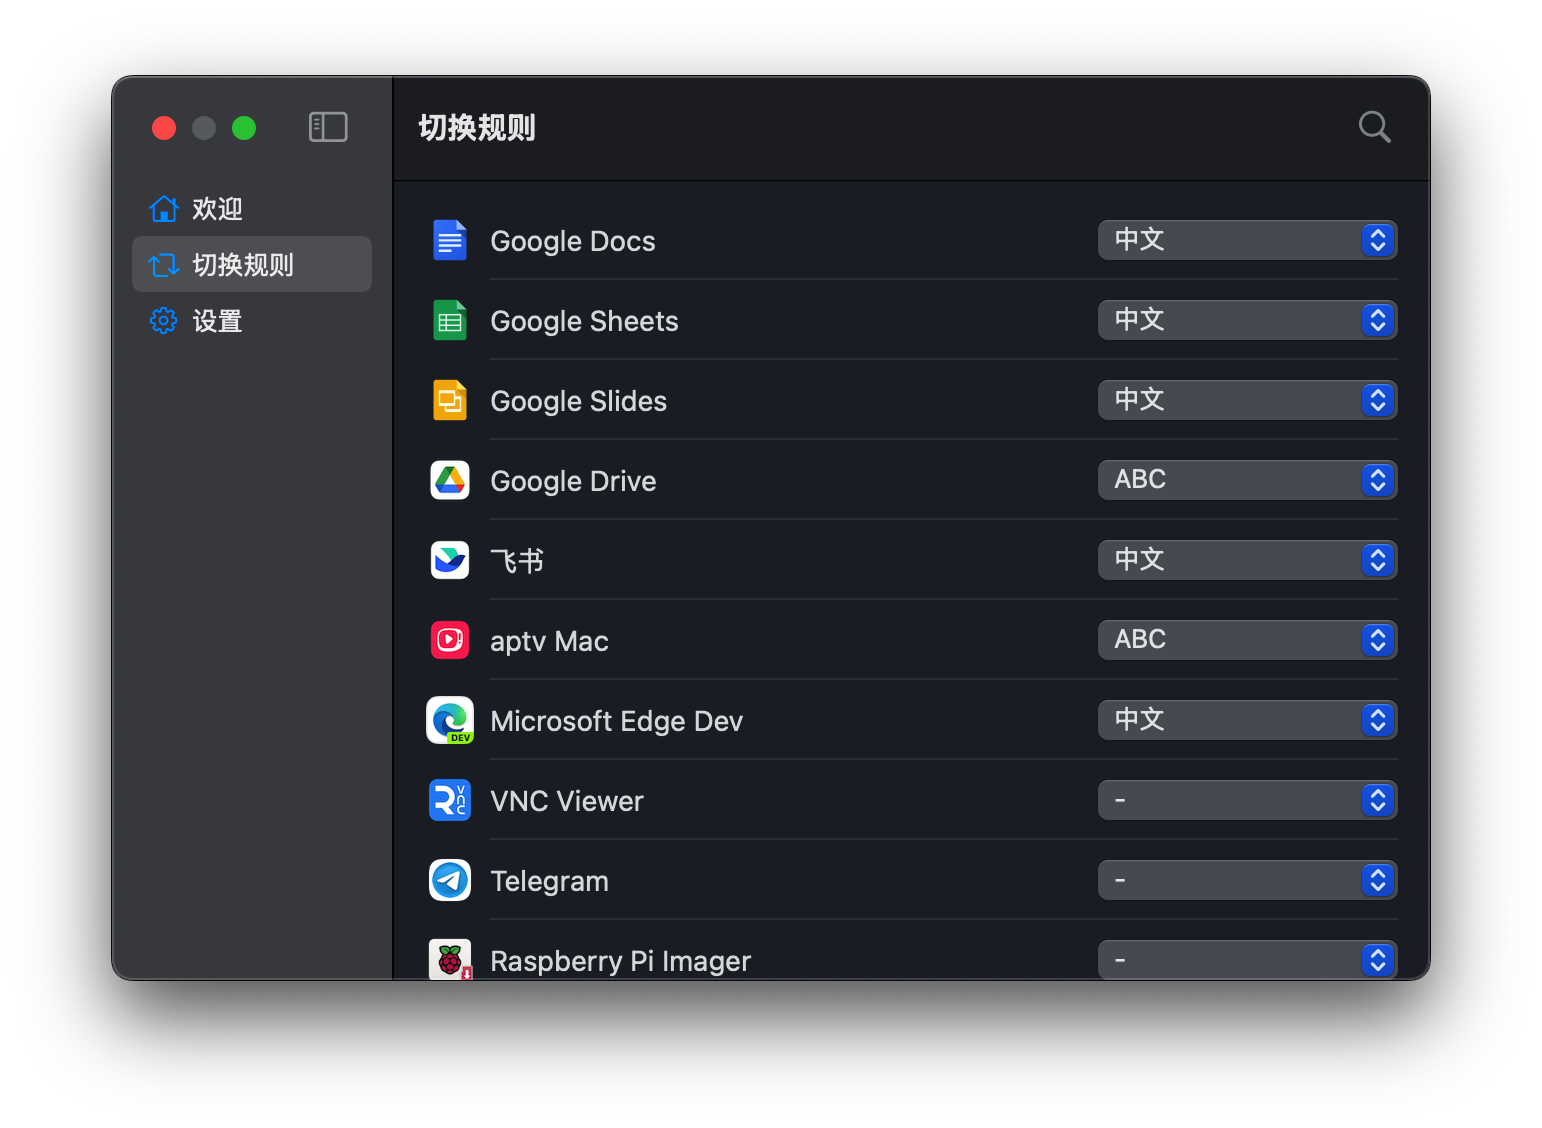
Task: Click the switch arrows icon beside 切换规则
Action: tap(164, 264)
